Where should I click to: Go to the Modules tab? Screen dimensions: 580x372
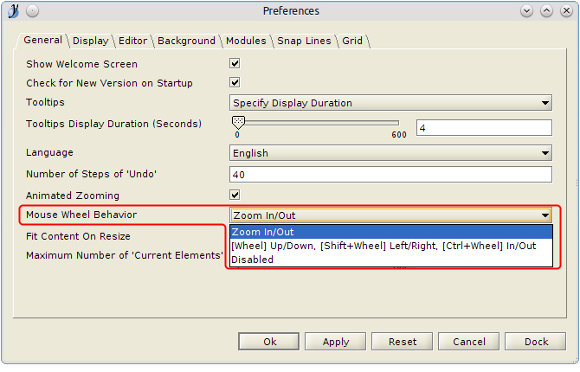tap(246, 41)
